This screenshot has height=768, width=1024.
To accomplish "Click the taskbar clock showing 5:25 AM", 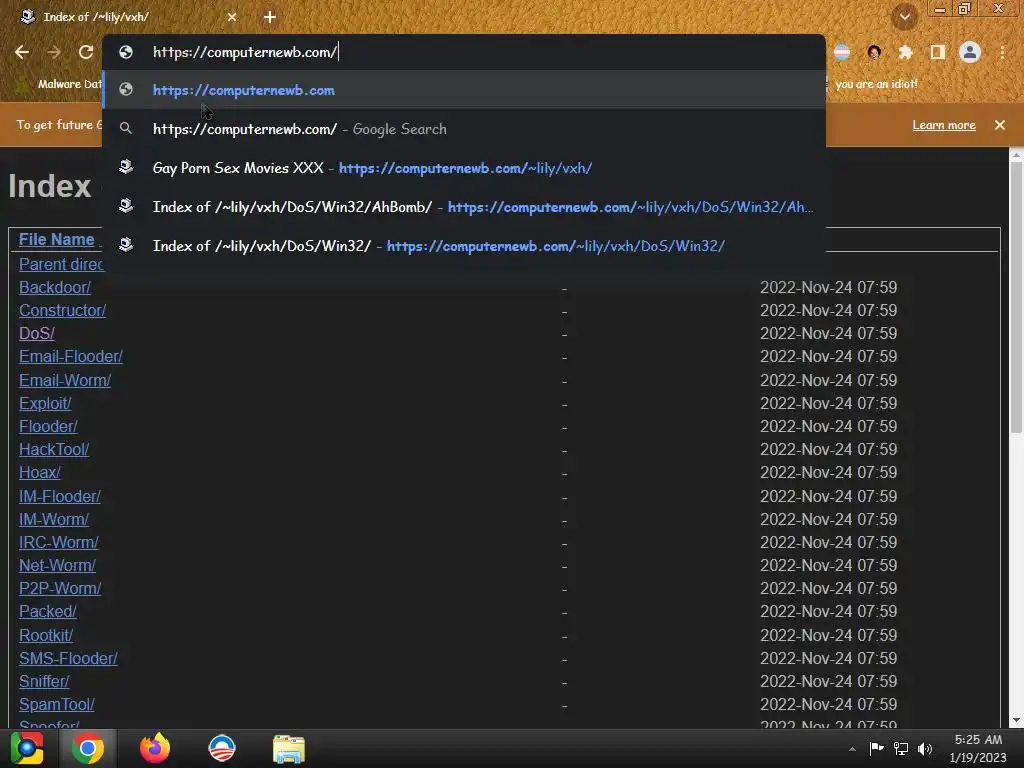I will [x=978, y=748].
